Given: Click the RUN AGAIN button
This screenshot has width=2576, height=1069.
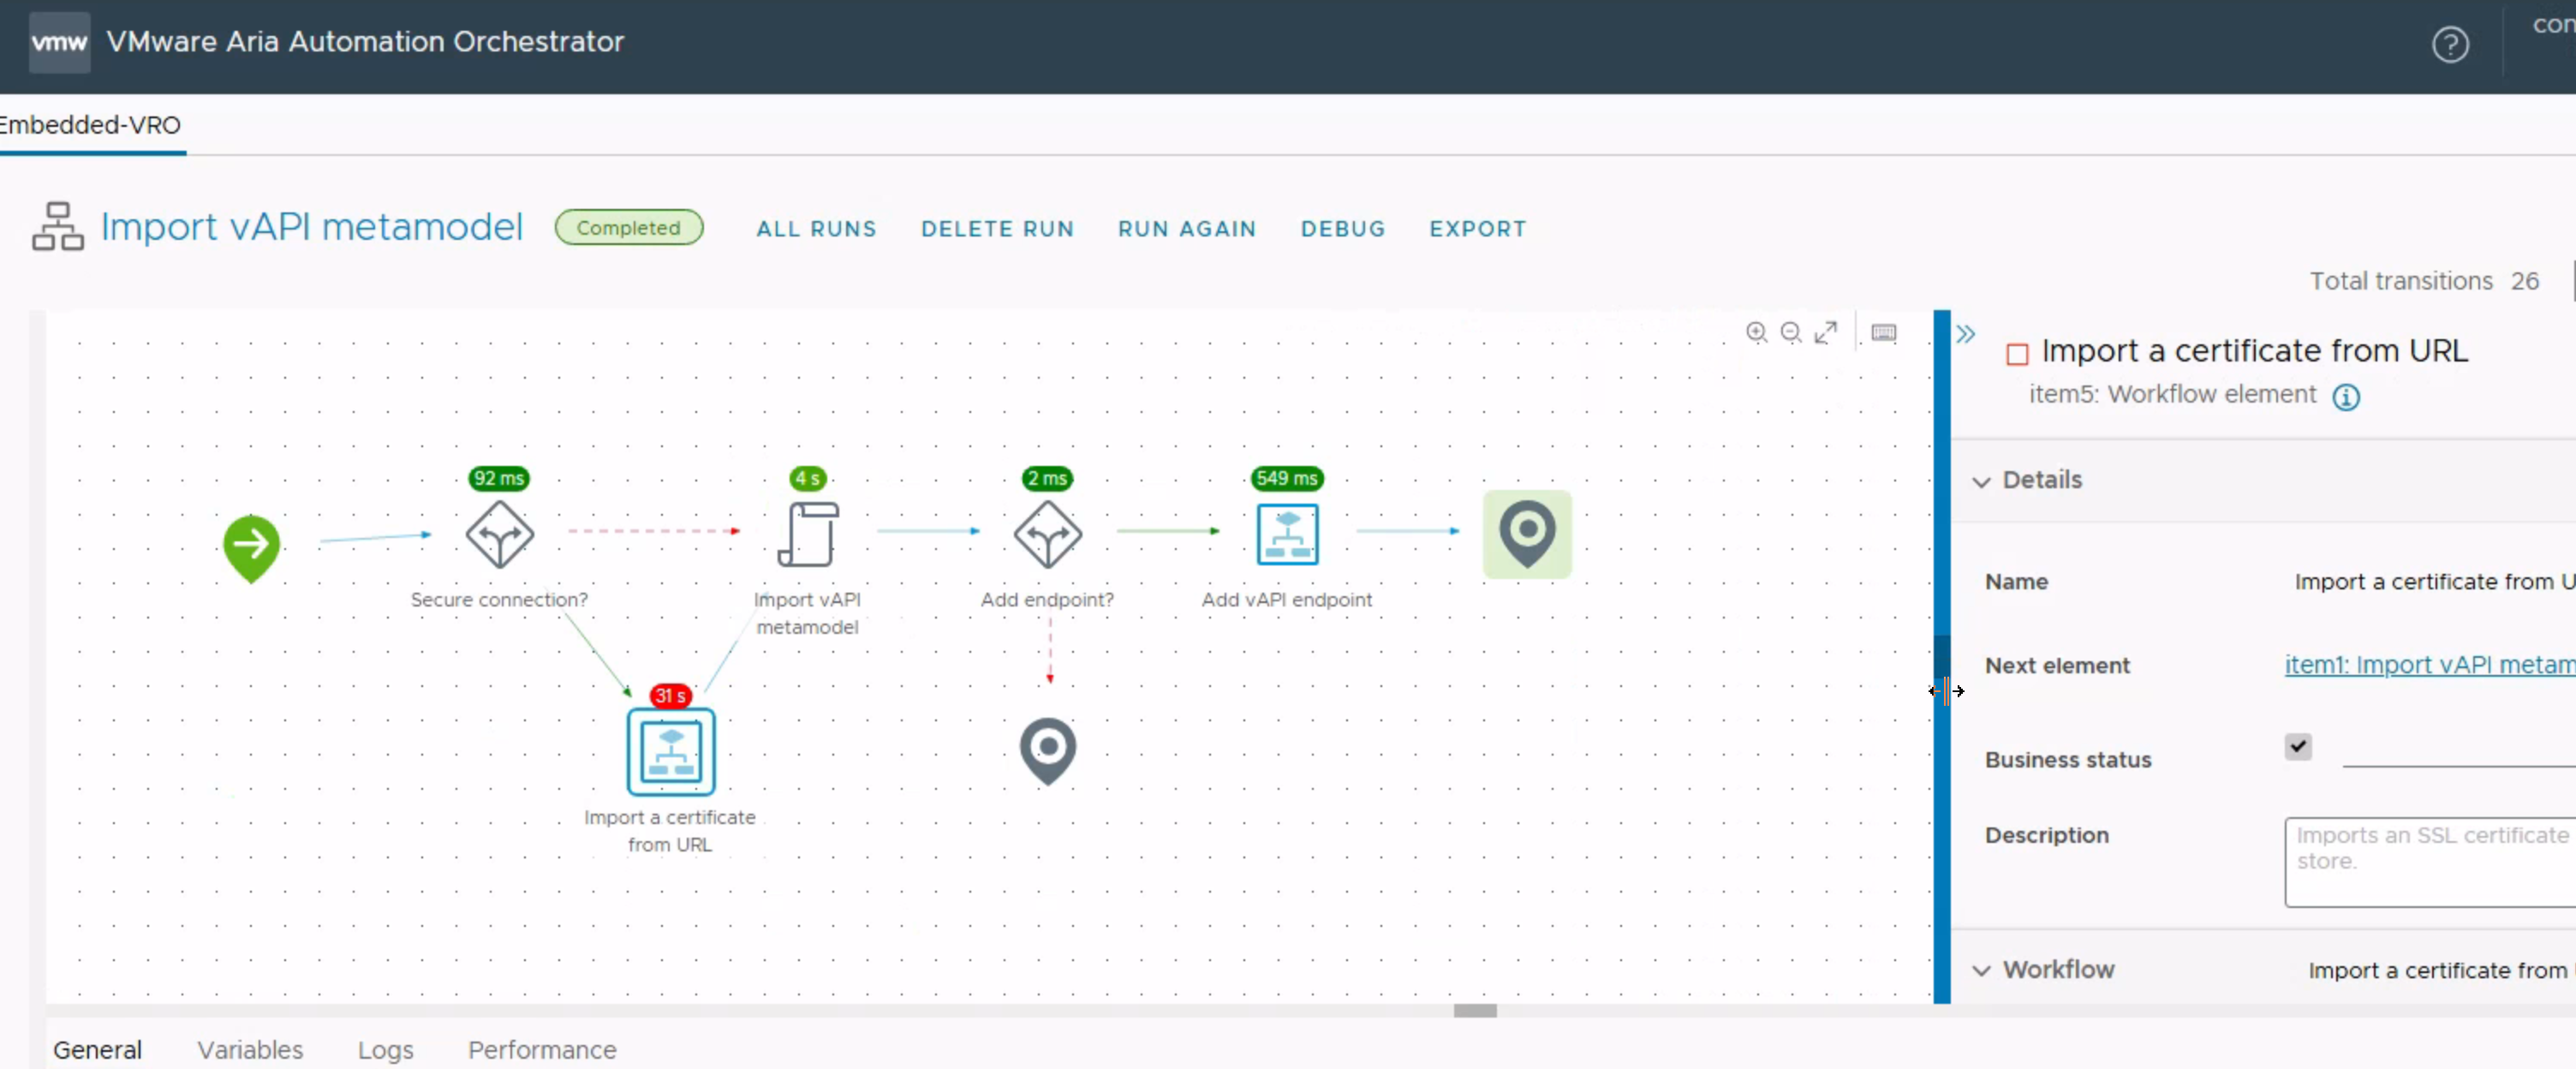Looking at the screenshot, I should [1186, 229].
